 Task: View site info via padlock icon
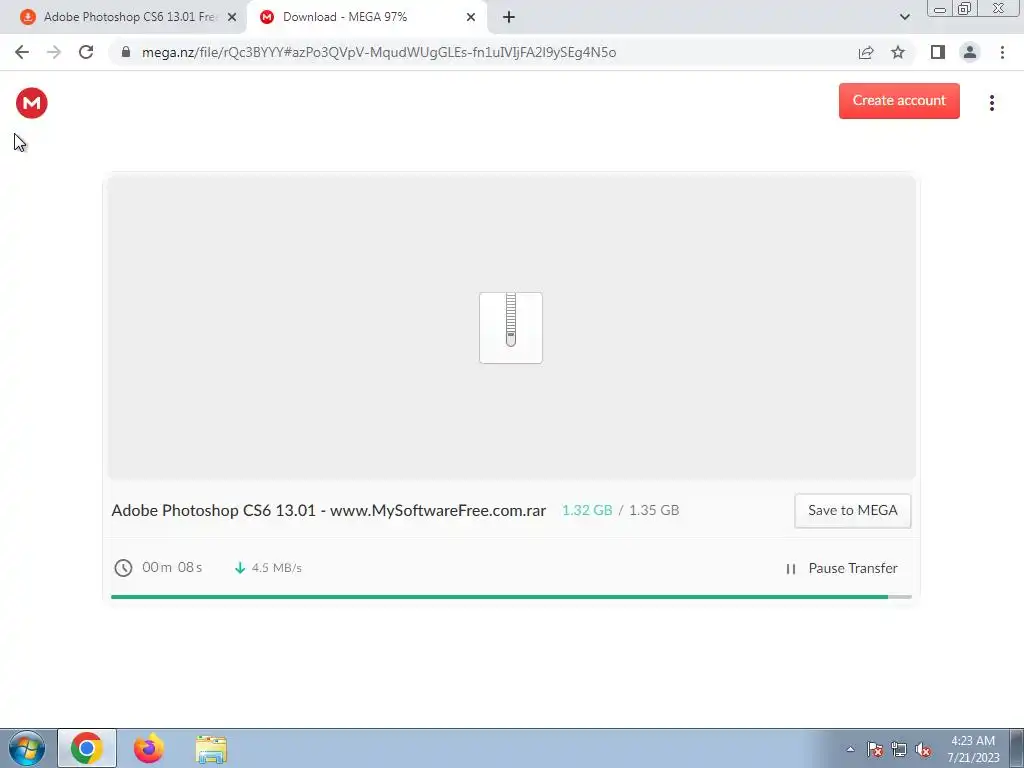tap(126, 52)
